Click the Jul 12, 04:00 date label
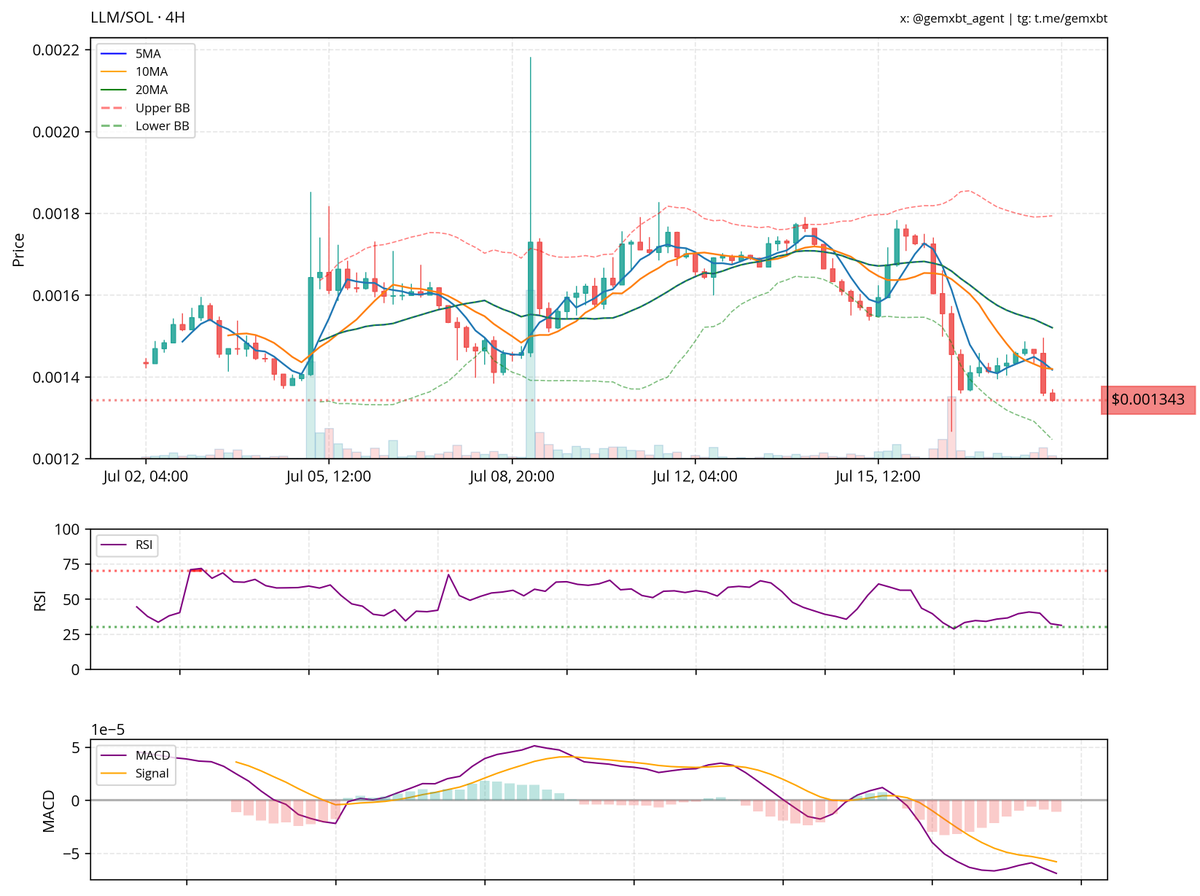Viewport: 1200px width, 896px height. (695, 477)
